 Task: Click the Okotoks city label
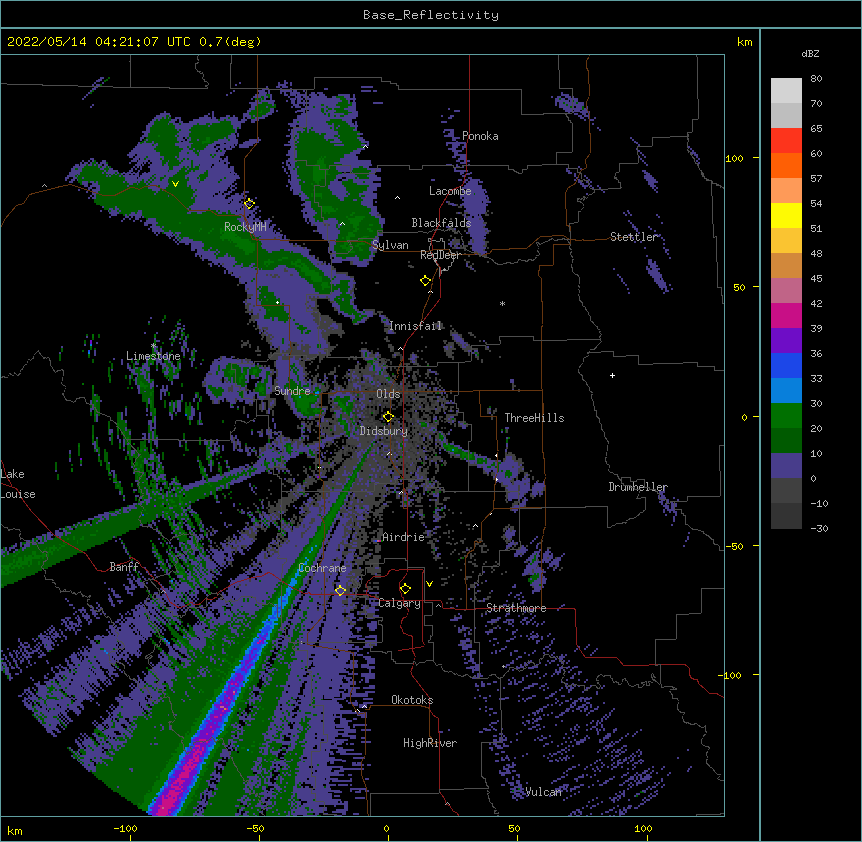[x=412, y=700]
